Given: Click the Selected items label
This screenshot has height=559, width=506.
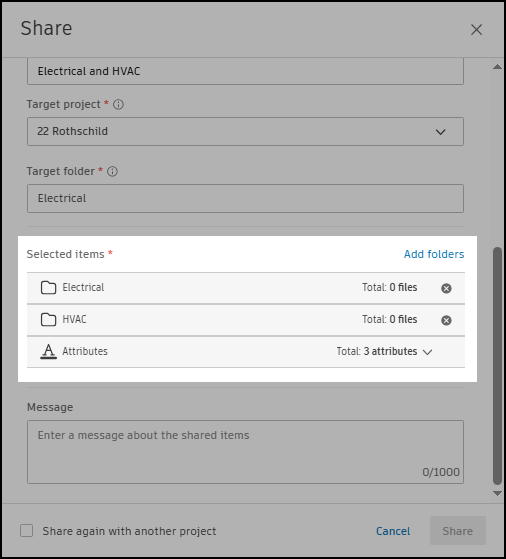Looking at the screenshot, I should (66, 254).
